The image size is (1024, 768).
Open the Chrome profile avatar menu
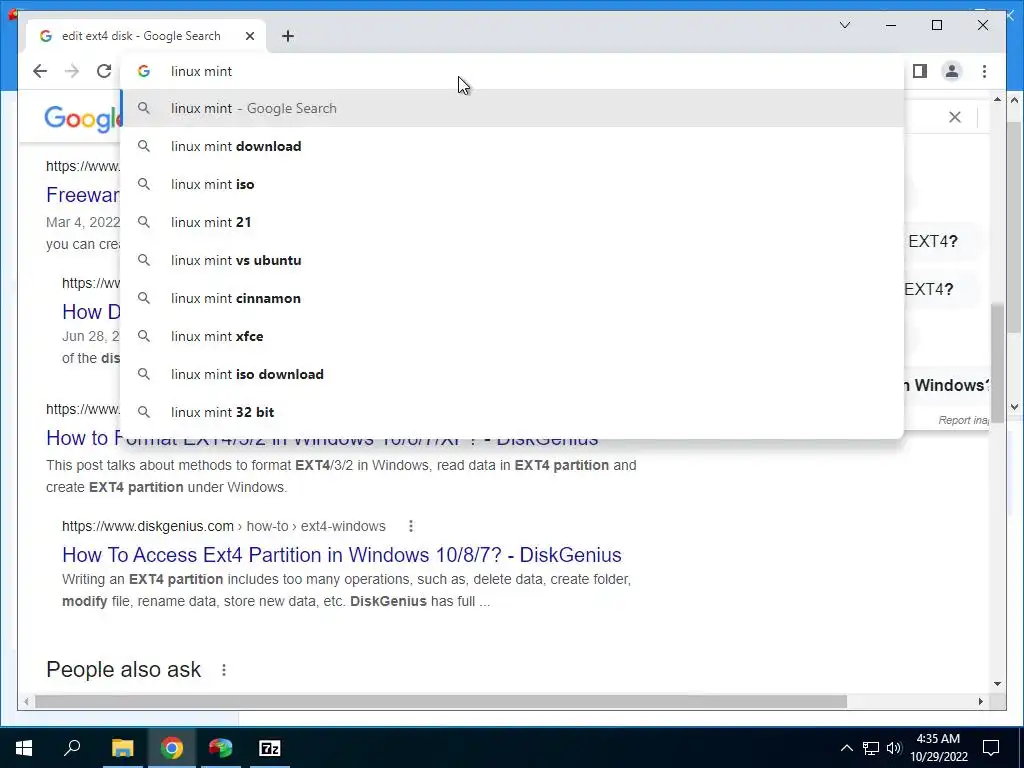(x=952, y=71)
